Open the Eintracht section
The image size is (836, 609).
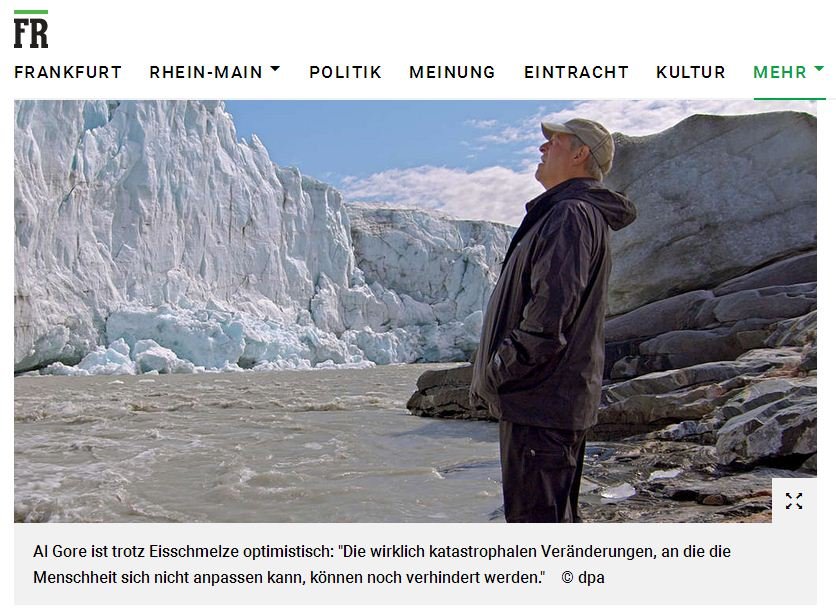coord(576,72)
